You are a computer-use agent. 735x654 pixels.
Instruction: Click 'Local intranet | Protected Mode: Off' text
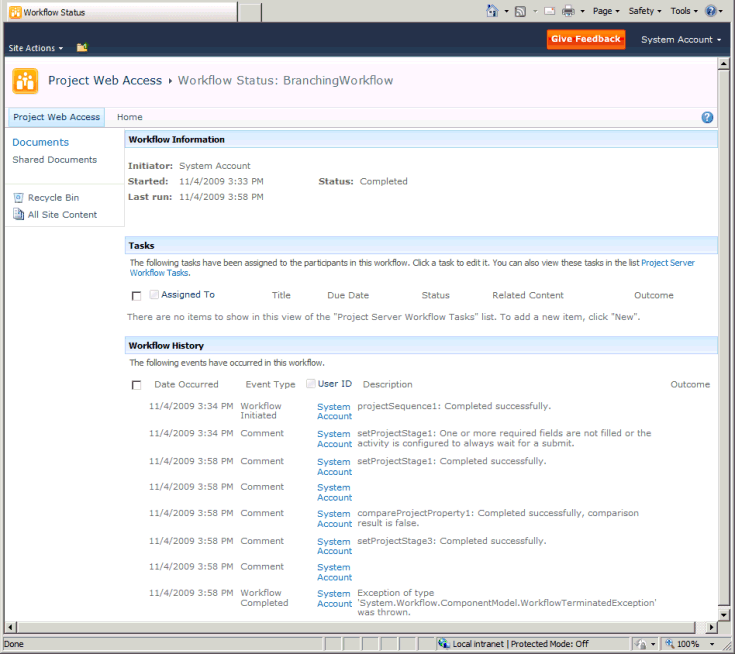point(520,644)
